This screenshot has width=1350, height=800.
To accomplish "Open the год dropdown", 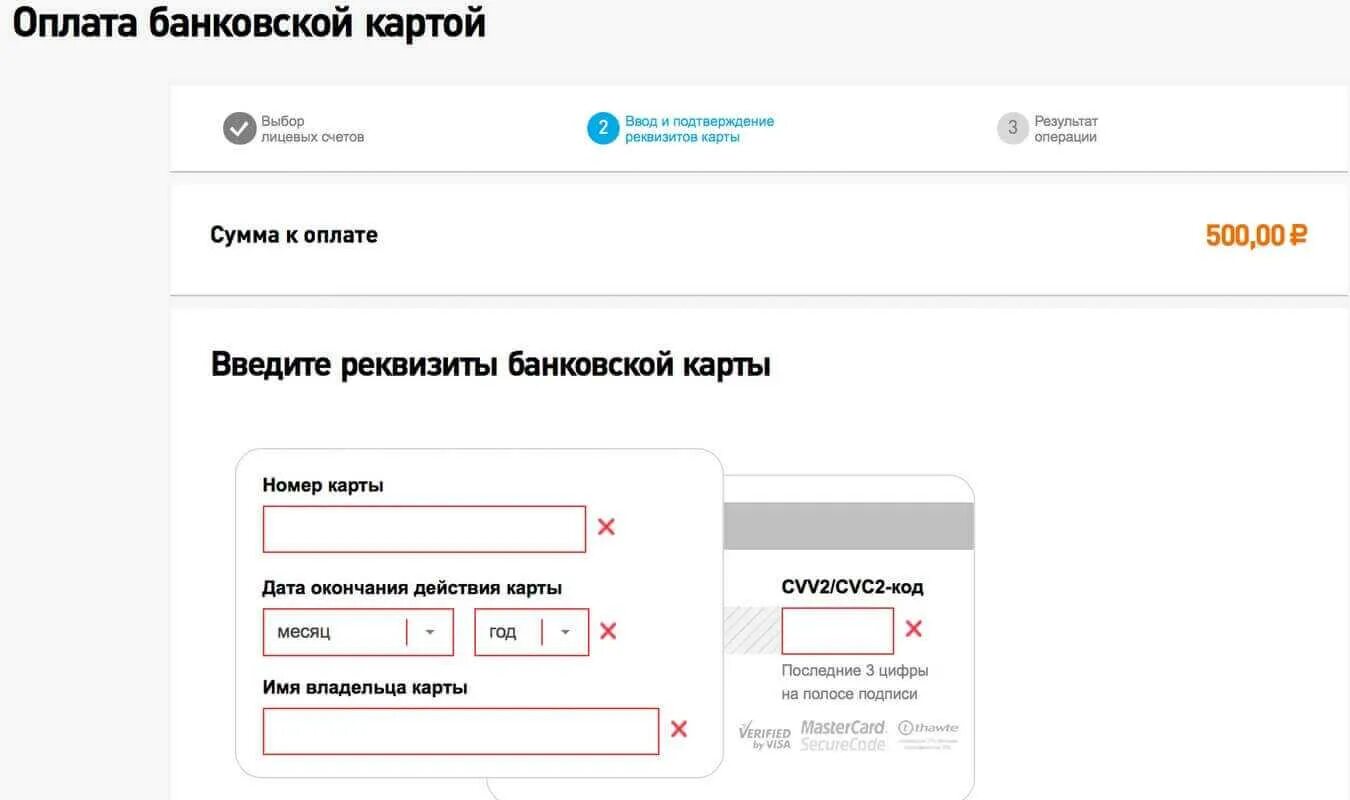I will coord(530,631).
